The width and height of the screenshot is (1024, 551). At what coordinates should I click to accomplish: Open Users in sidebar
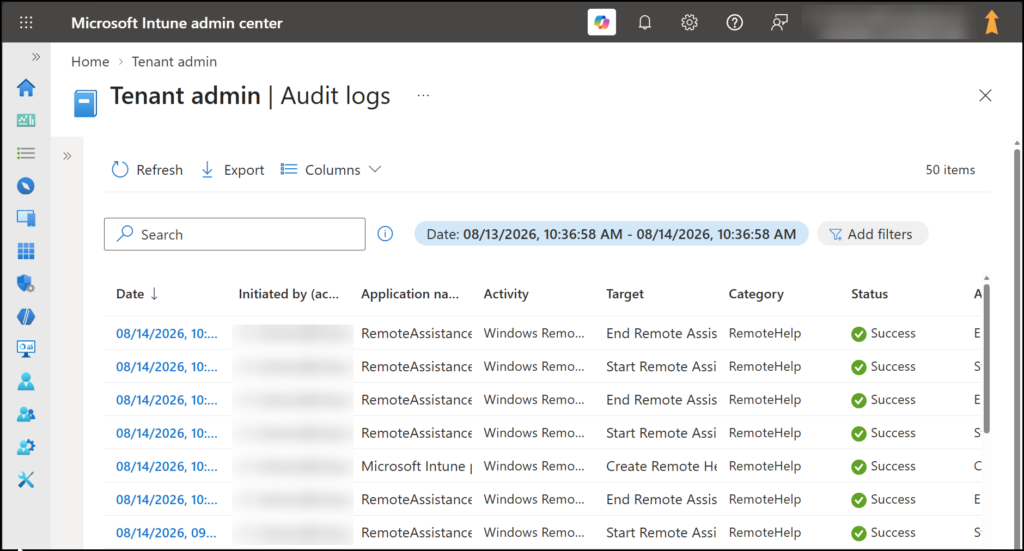[x=26, y=381]
